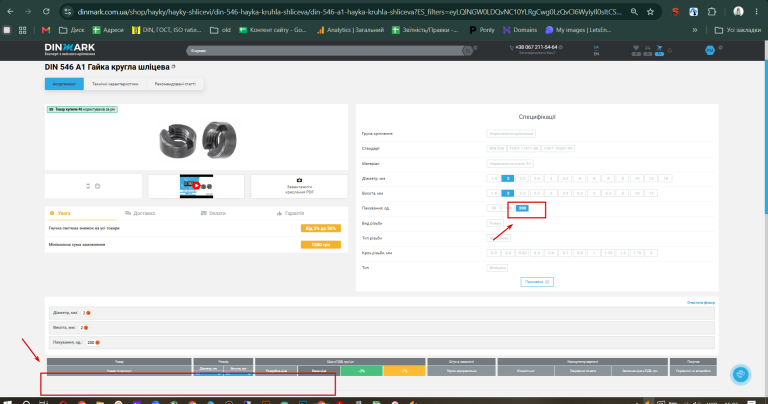Toggle height 2 option in Висота row
Viewport: 768px width, 404px height.
508,193
